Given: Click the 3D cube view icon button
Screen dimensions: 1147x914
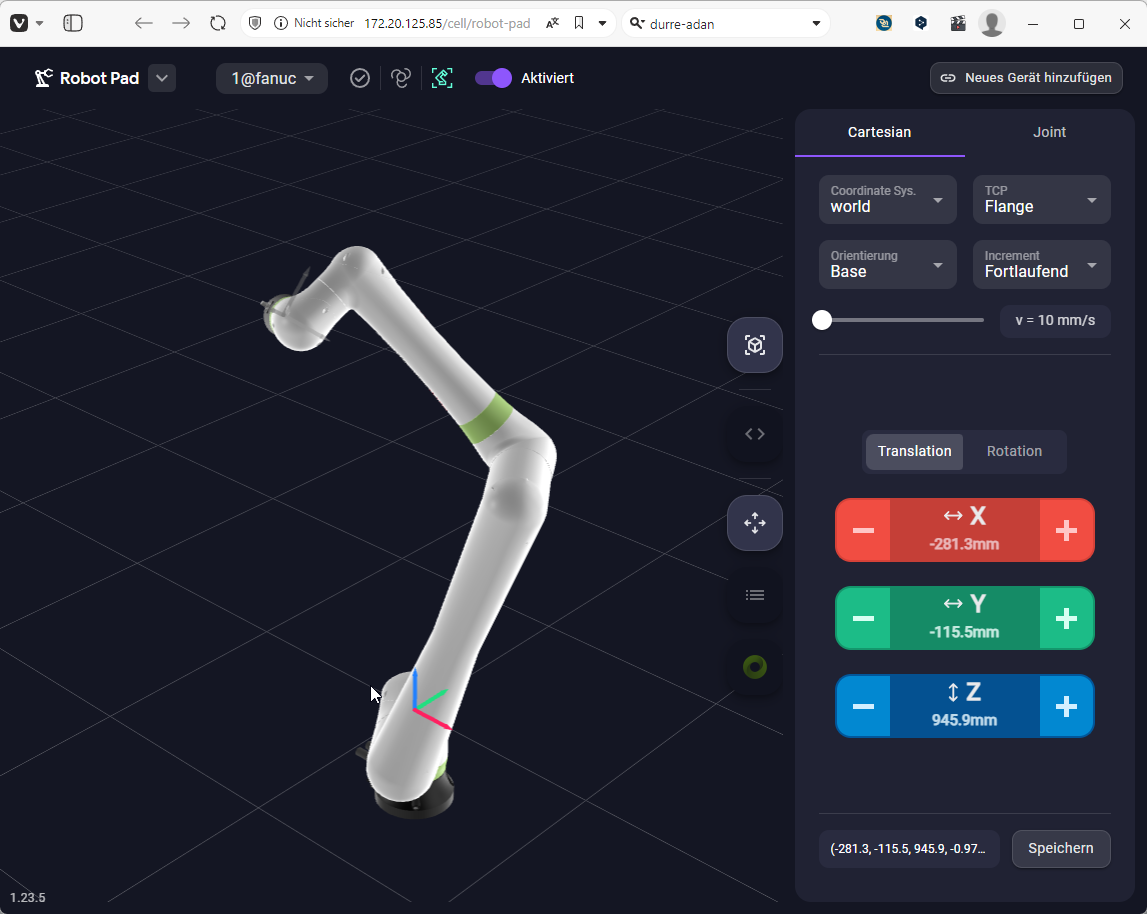Looking at the screenshot, I should (x=754, y=346).
